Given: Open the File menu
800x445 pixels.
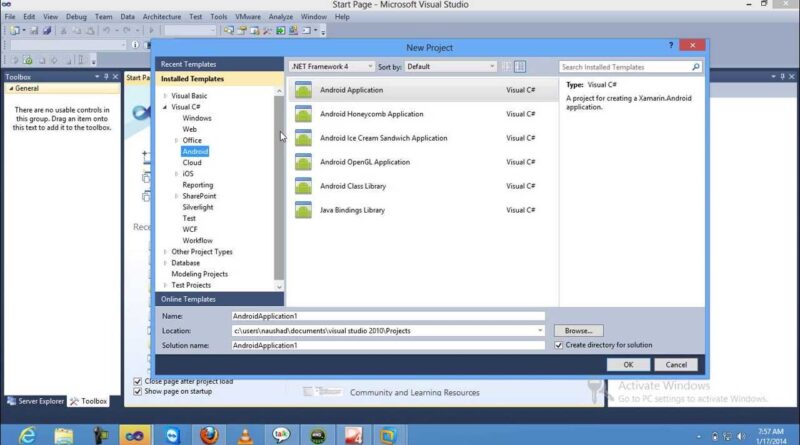Looking at the screenshot, I should 10,17.
